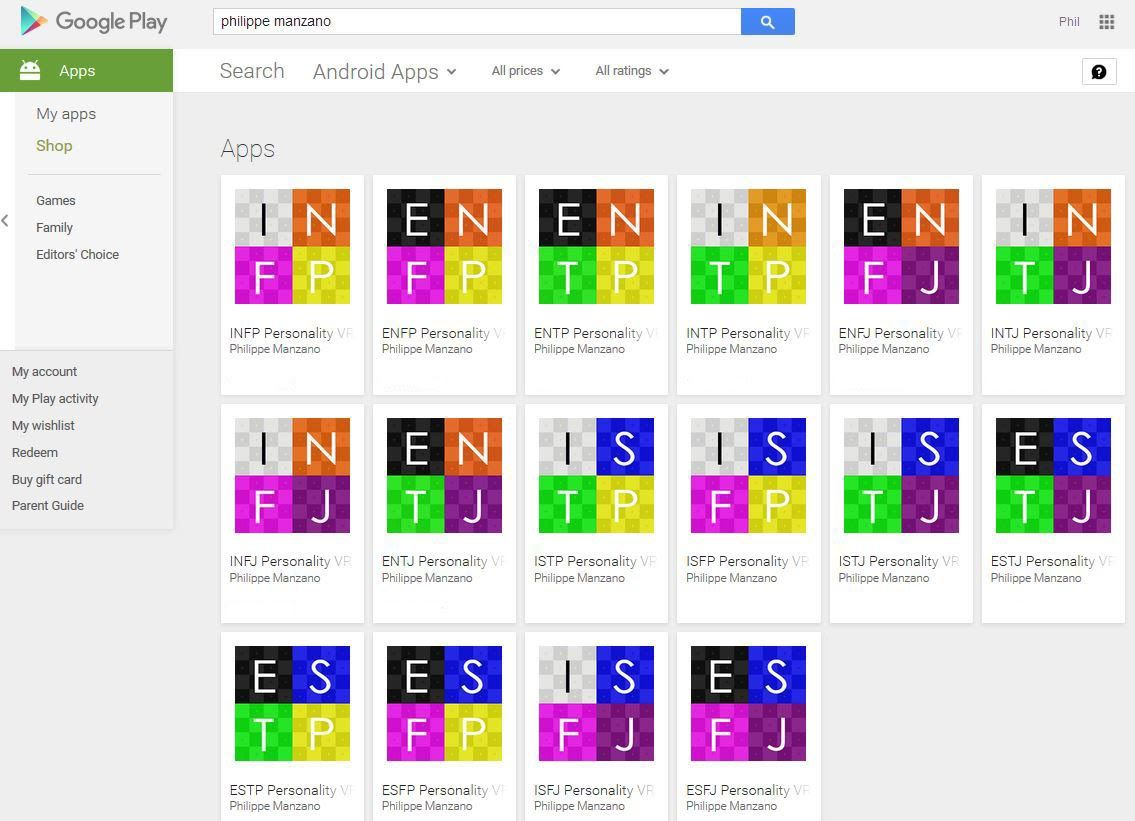Open Editors' Choice category
Viewport: 1135px width, 821px height.
coord(77,254)
